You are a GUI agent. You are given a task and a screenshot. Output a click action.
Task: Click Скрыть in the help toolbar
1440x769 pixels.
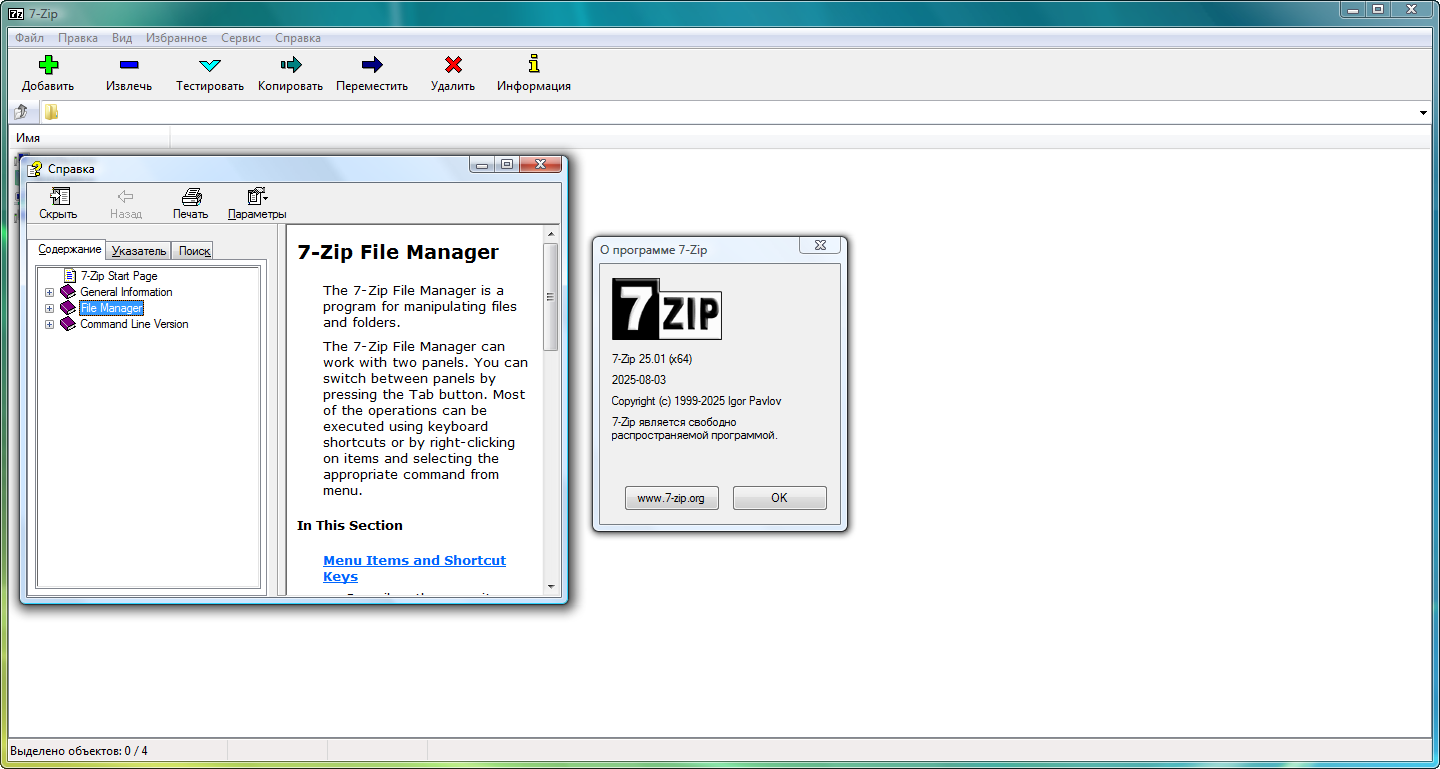coord(58,203)
